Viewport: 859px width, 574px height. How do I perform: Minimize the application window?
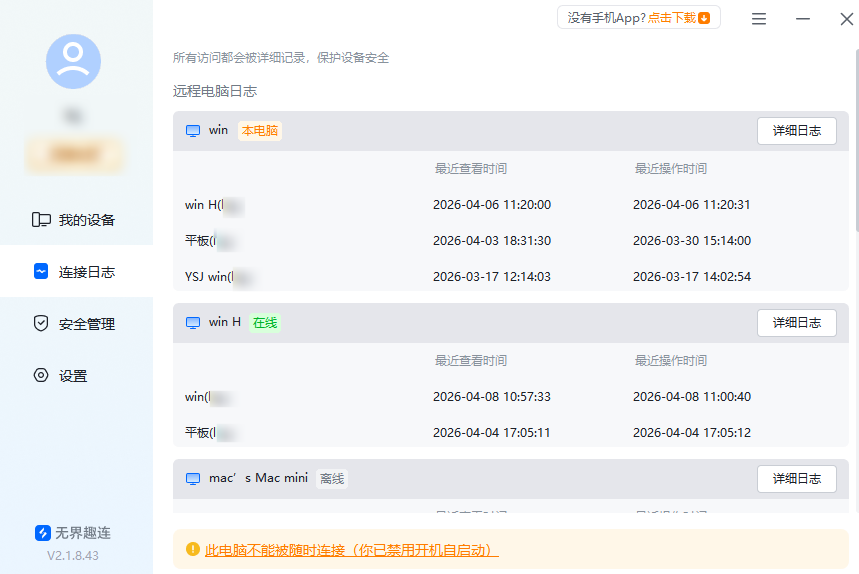pos(803,19)
